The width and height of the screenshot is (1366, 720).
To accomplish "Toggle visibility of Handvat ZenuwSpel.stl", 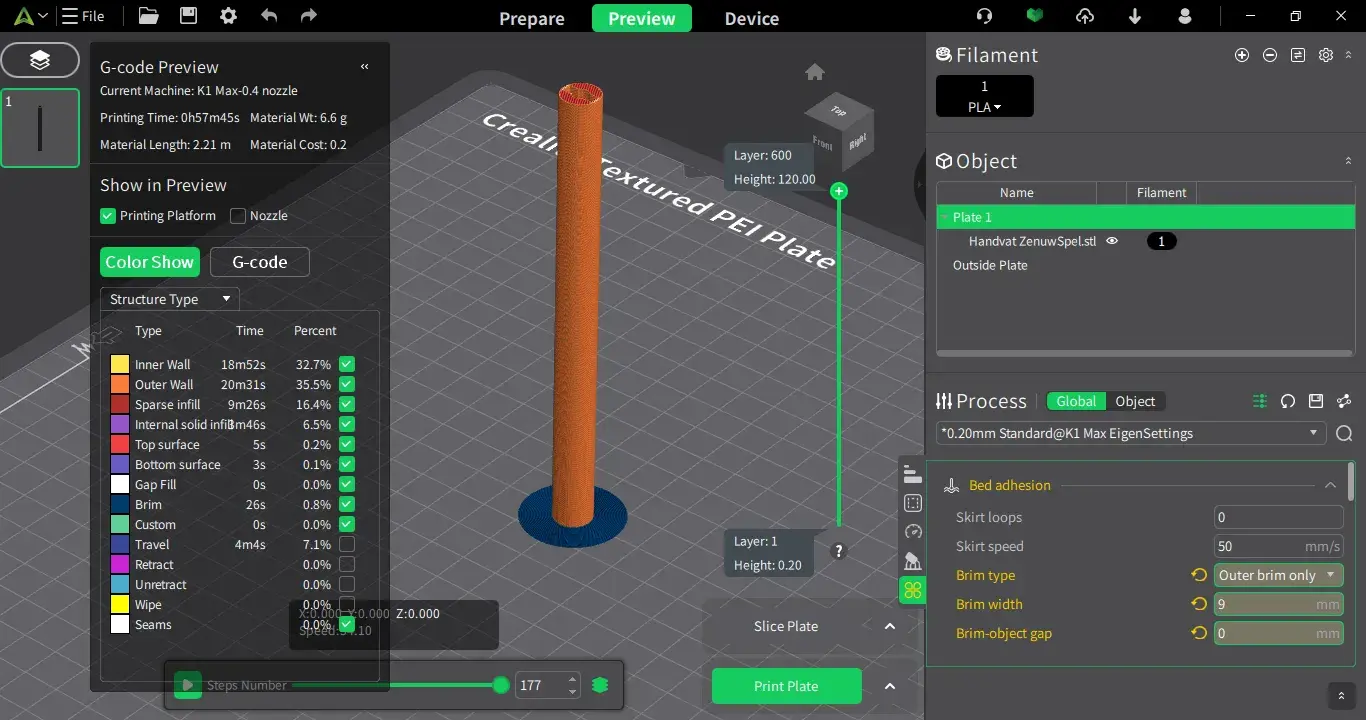I will (x=1111, y=241).
